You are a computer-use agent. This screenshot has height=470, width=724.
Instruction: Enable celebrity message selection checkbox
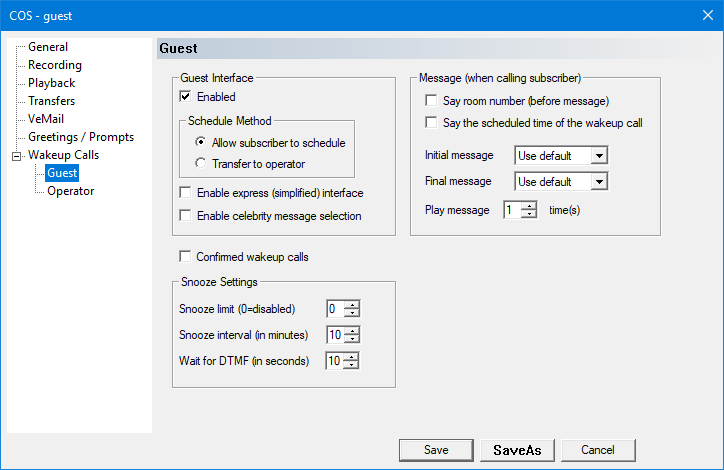(185, 215)
